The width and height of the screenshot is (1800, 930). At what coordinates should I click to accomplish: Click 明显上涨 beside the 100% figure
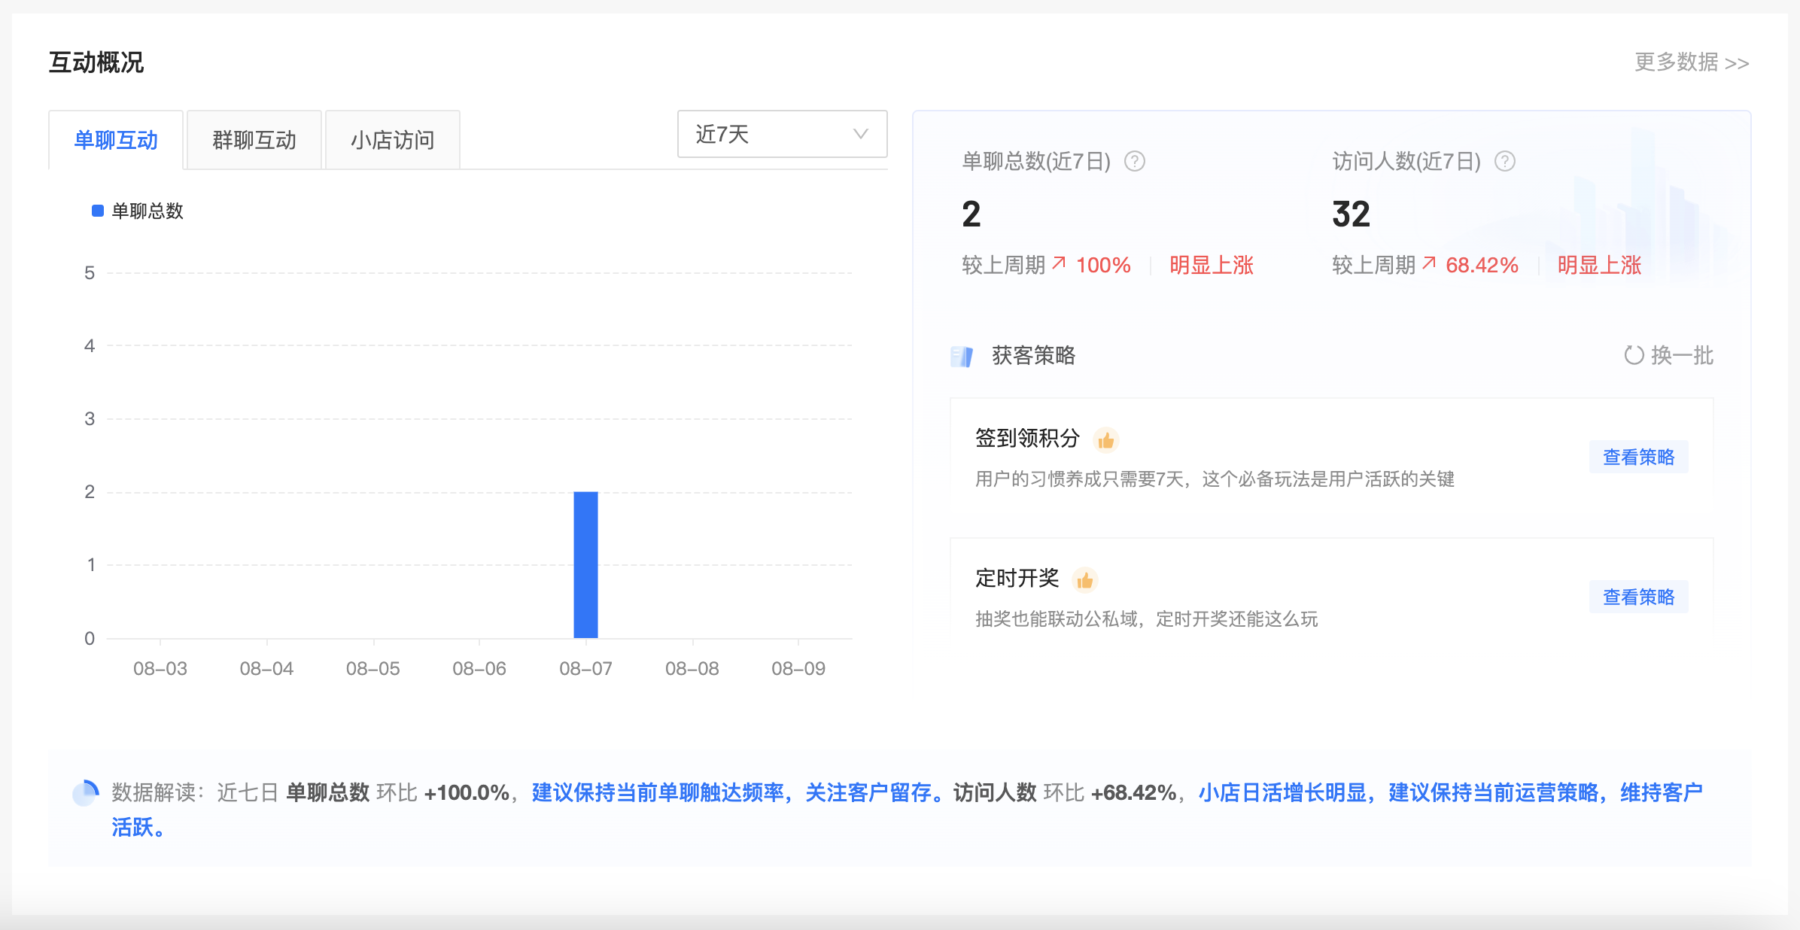(x=1211, y=265)
